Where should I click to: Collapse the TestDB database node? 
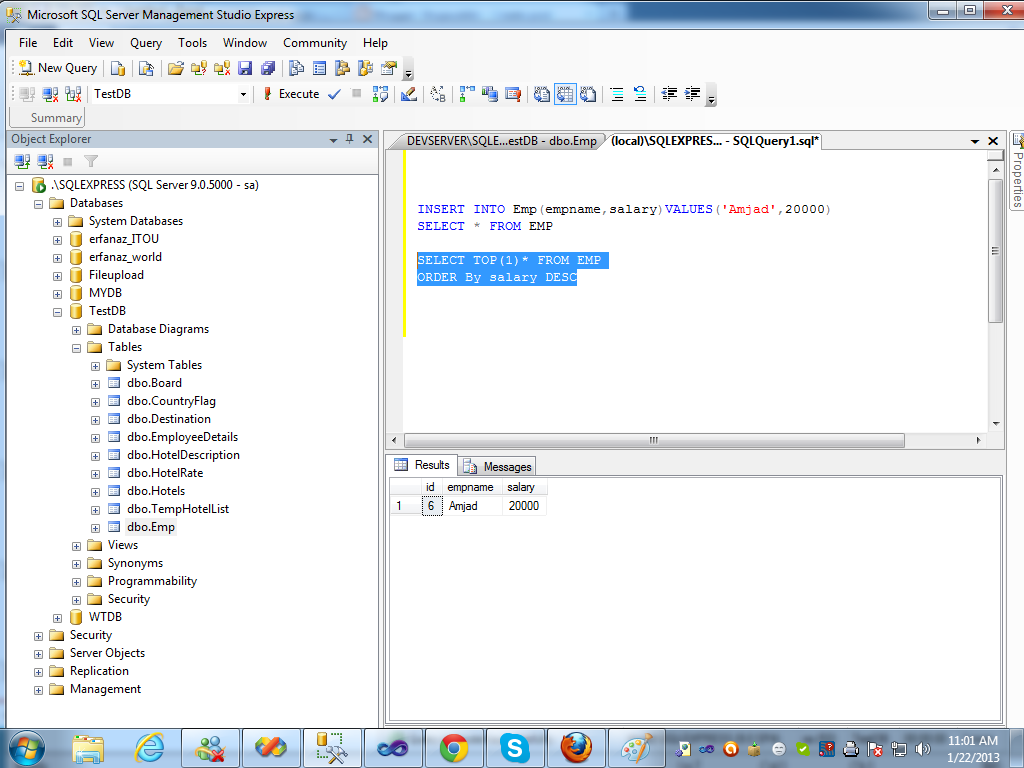57,312
